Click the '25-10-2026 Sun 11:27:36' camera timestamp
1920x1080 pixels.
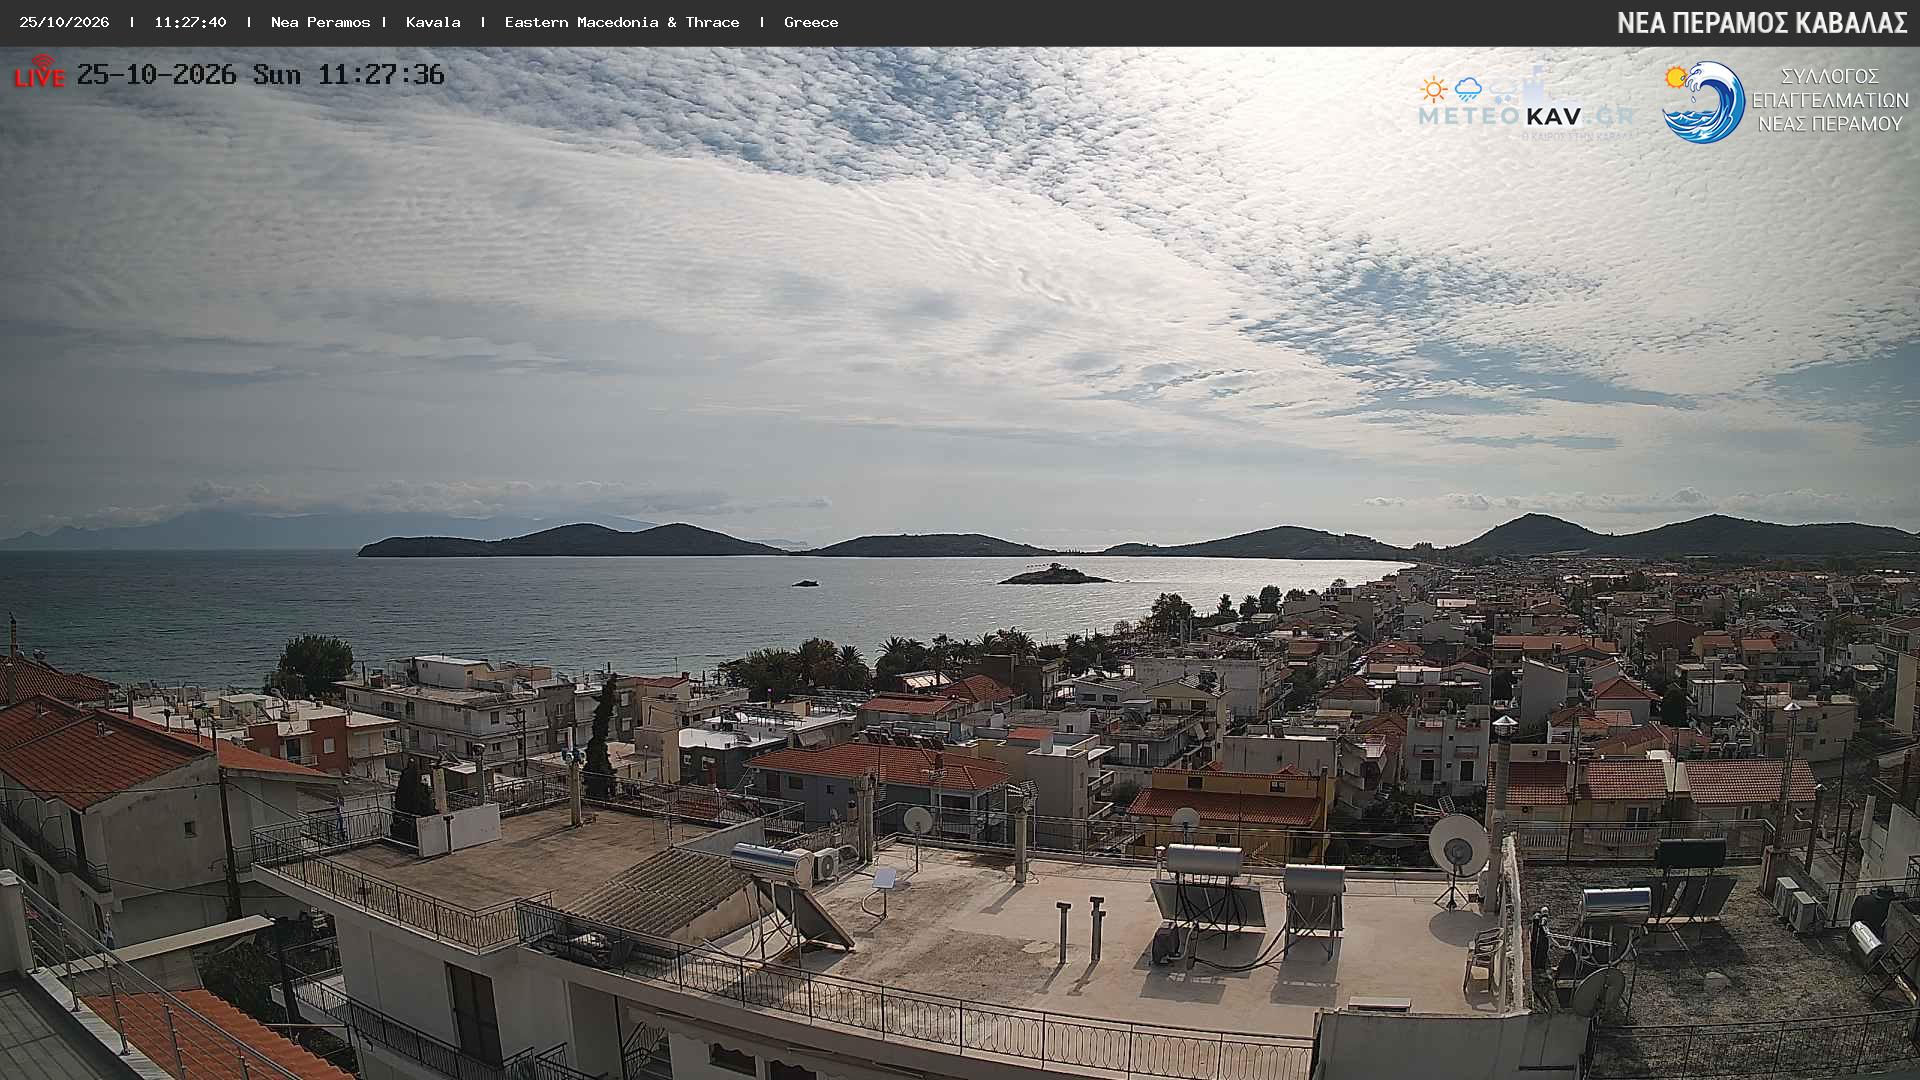click(x=260, y=75)
